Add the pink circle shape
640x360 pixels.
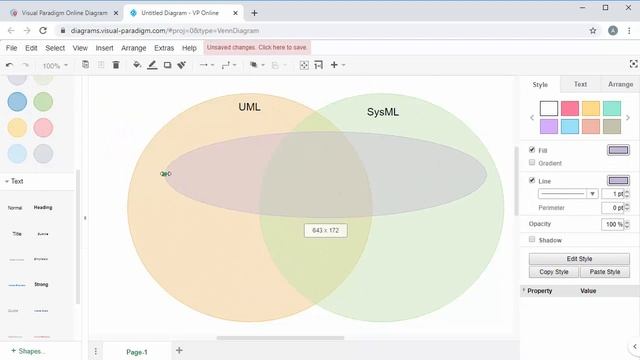[x=43, y=128]
